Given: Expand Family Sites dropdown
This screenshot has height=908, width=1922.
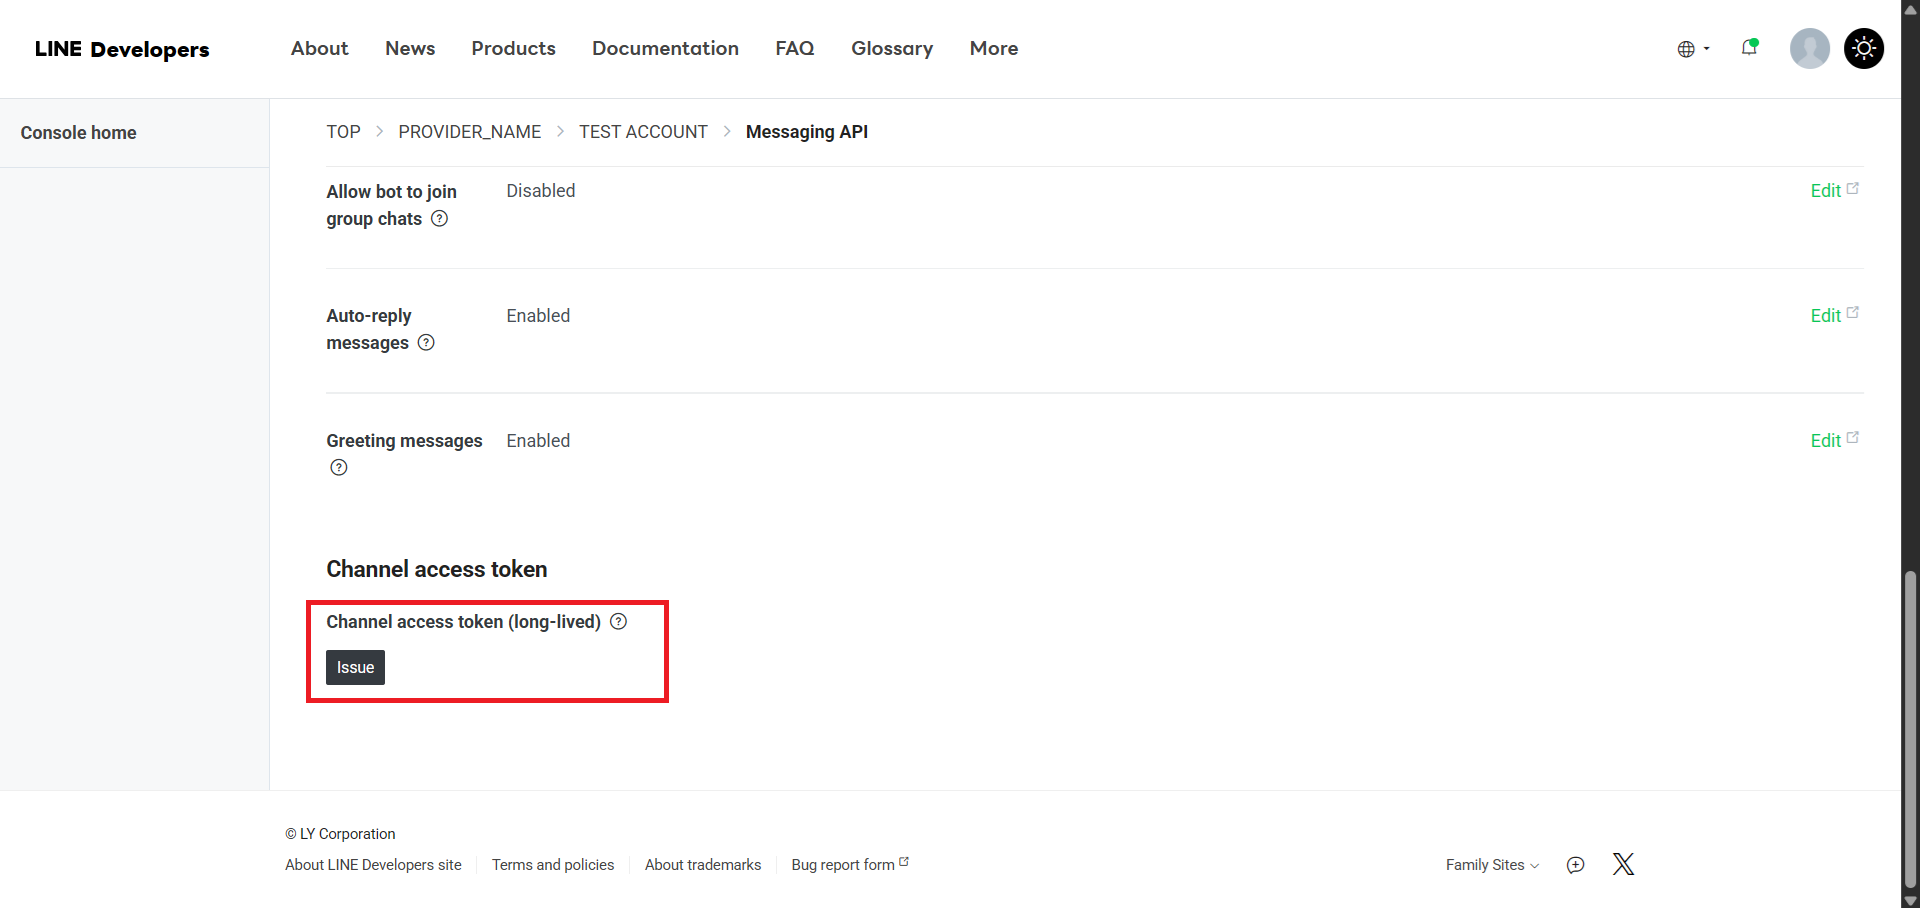Looking at the screenshot, I should [x=1492, y=865].
